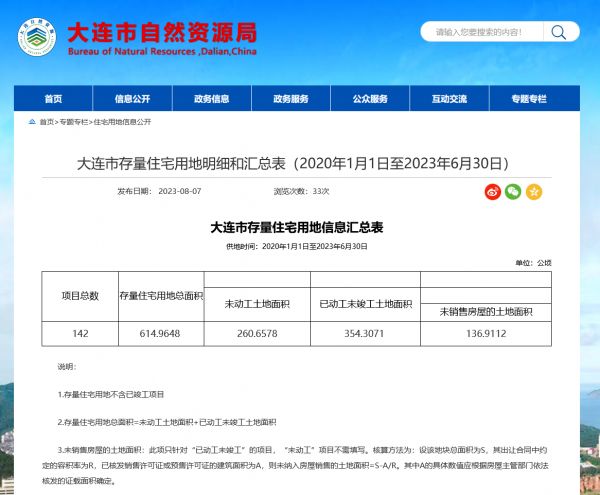The height and width of the screenshot is (495, 600).
Task: Select the 存量住宅用地总面积 header cell
Action: (161, 296)
